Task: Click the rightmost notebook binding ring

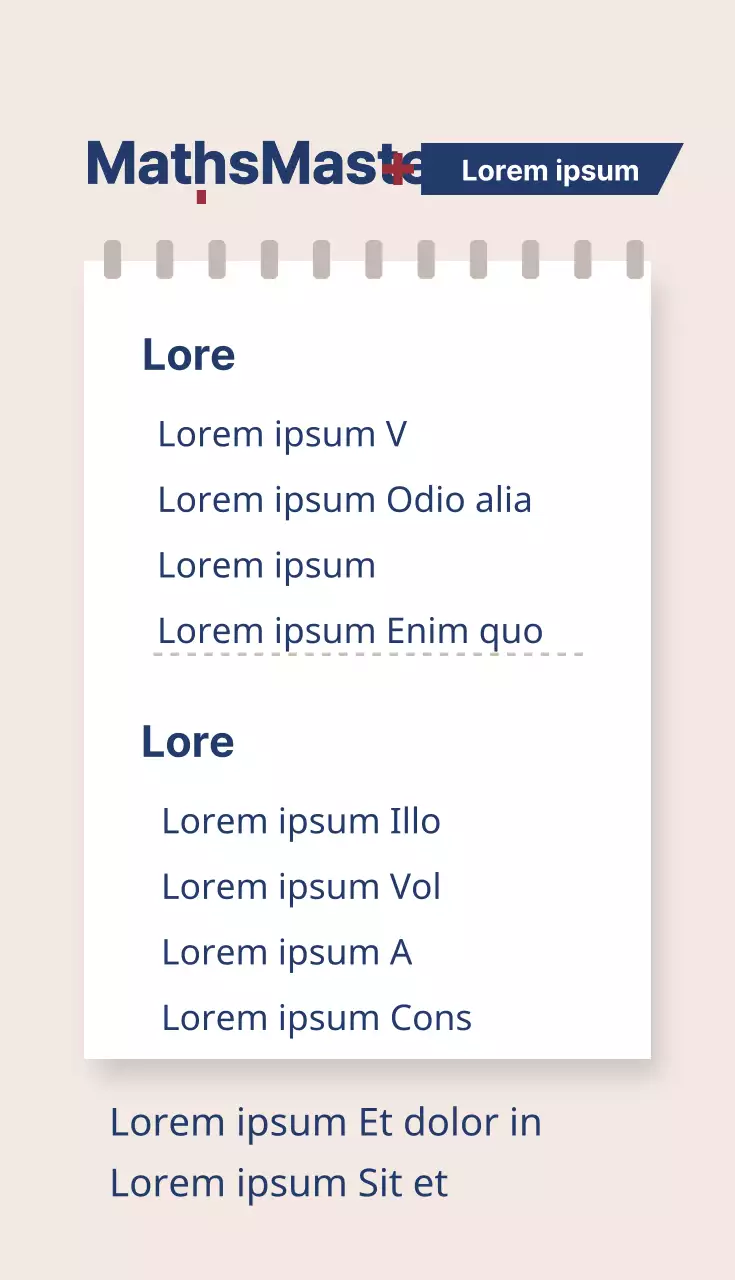Action: [x=634, y=260]
